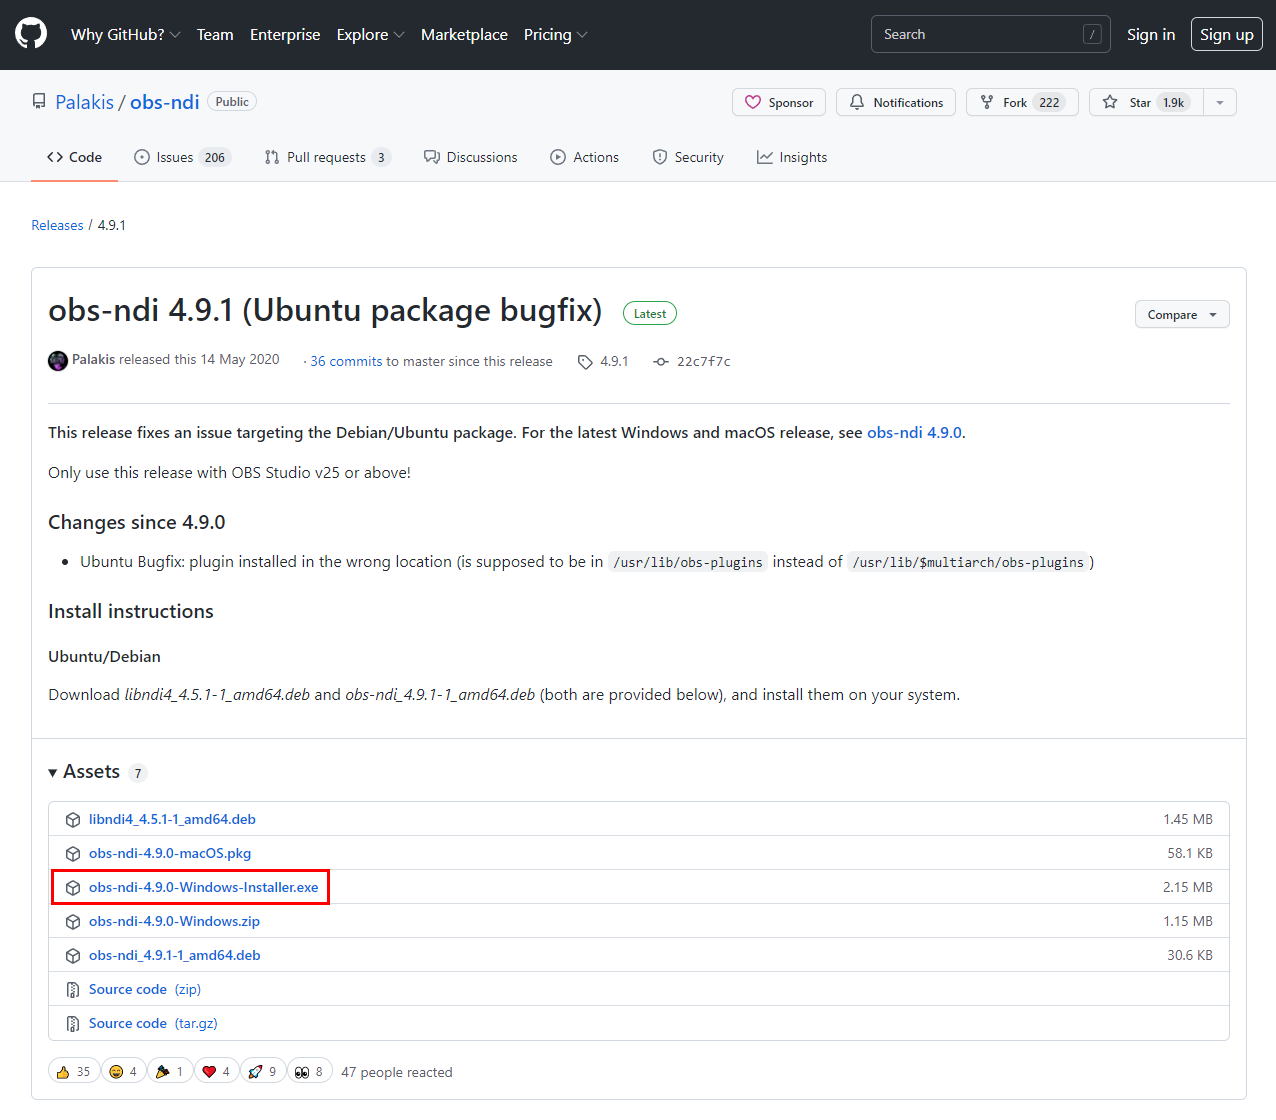This screenshot has height=1120, width=1276.
Task: Expand the Pricing dropdown
Action: [555, 34]
